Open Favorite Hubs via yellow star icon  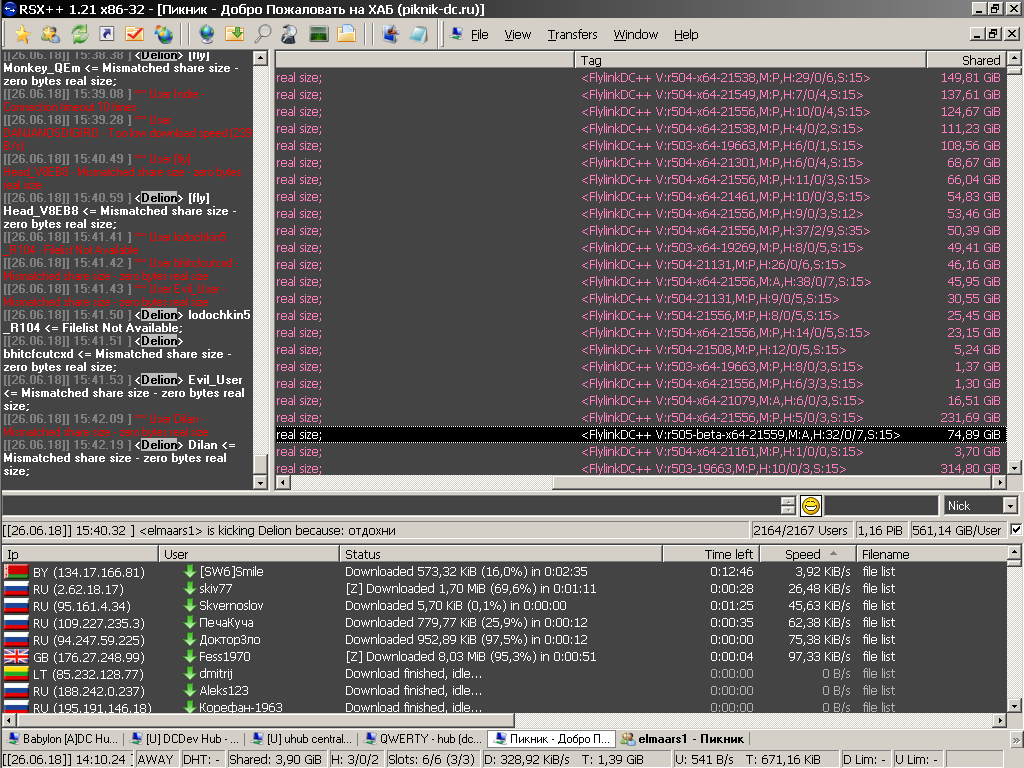point(23,34)
